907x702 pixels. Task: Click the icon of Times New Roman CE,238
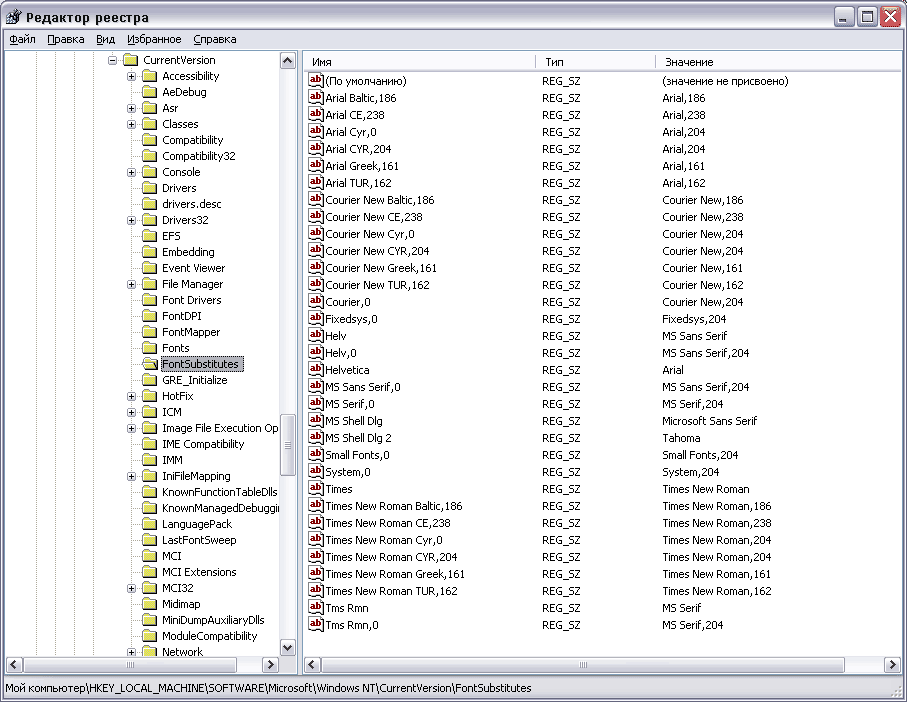tap(315, 522)
